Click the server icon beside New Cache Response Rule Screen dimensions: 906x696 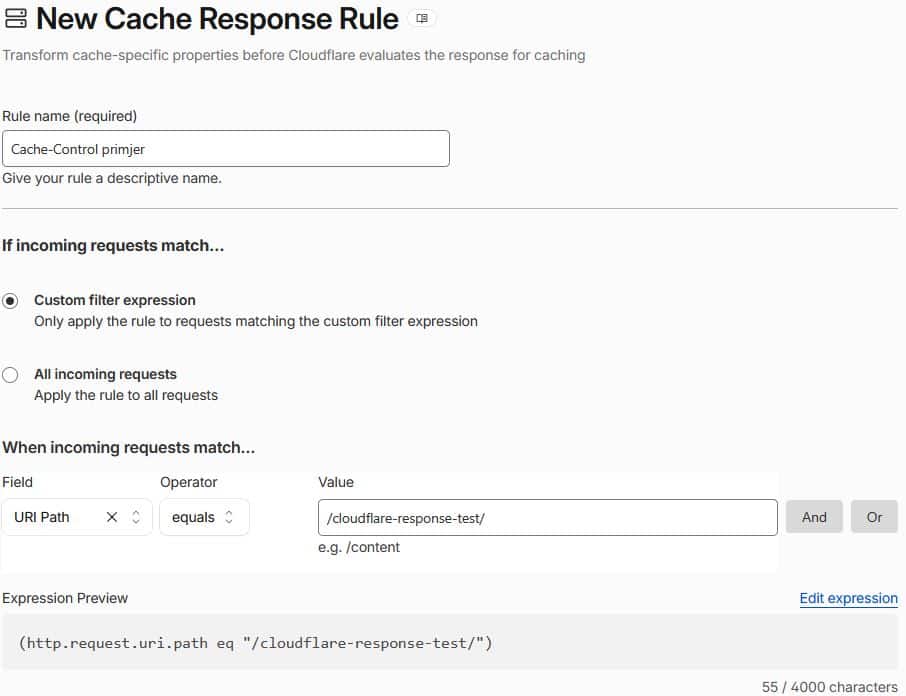coord(15,18)
